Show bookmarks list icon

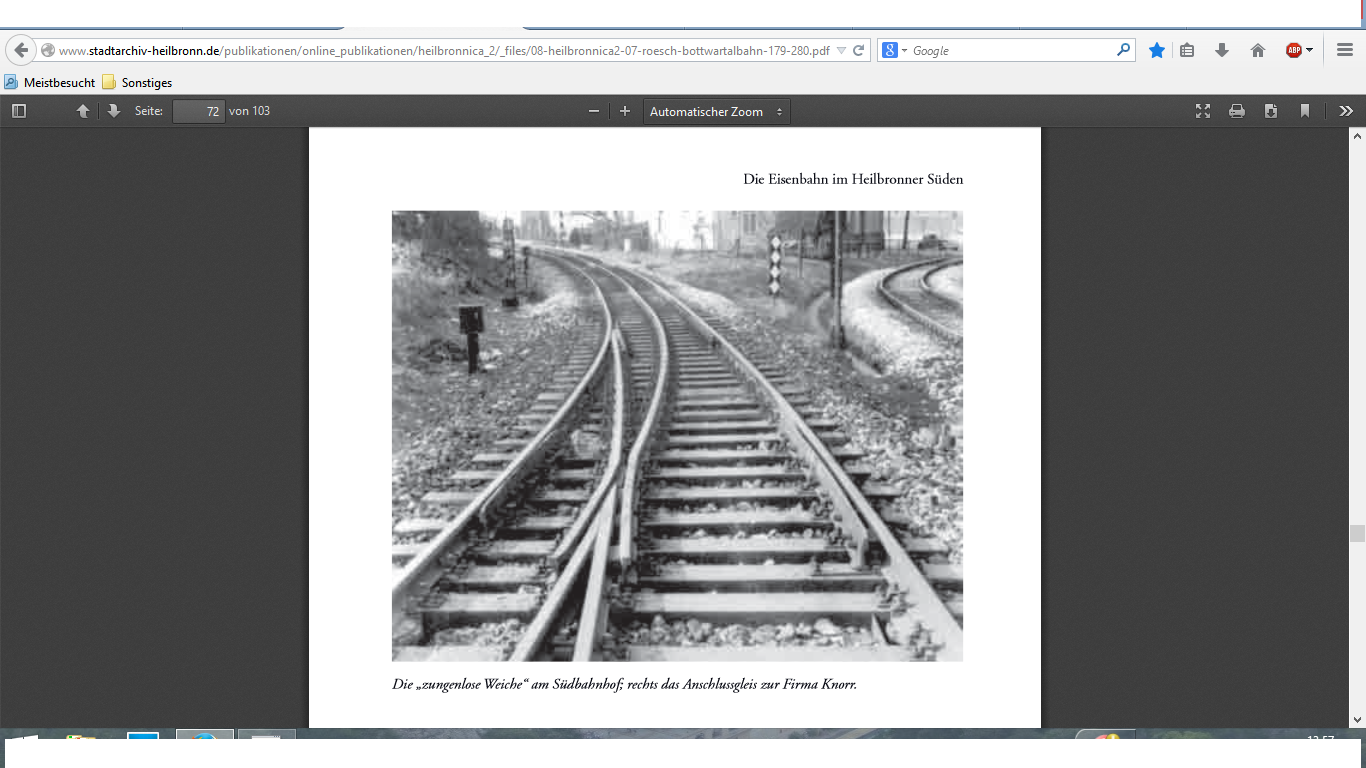tap(1187, 50)
